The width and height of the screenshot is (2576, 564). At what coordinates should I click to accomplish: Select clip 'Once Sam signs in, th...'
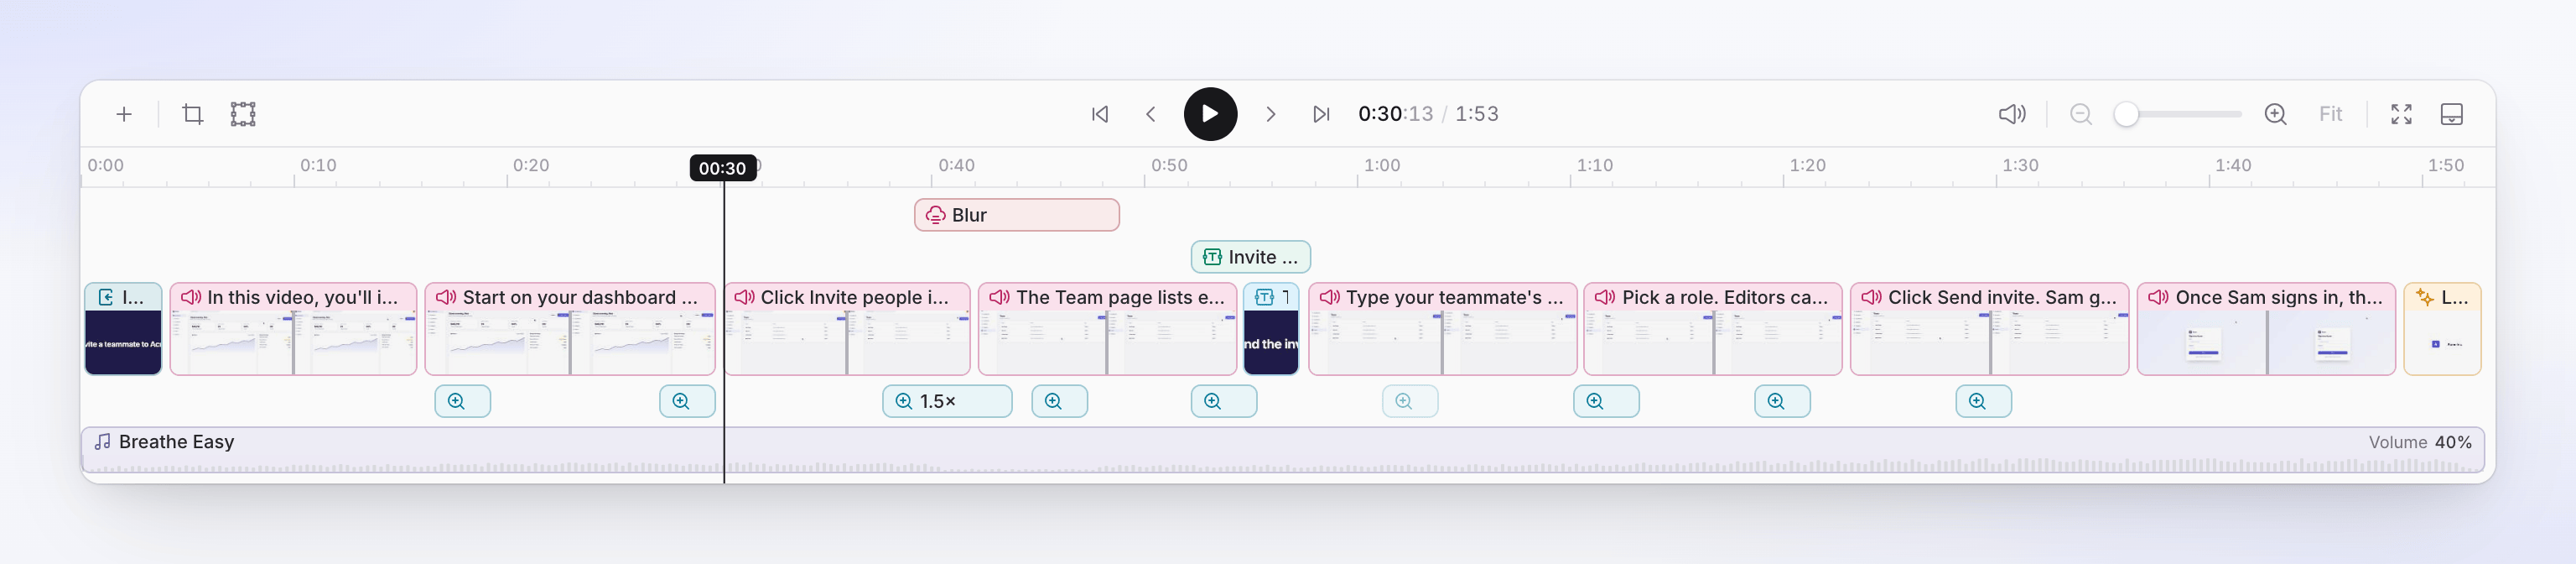[2266, 329]
